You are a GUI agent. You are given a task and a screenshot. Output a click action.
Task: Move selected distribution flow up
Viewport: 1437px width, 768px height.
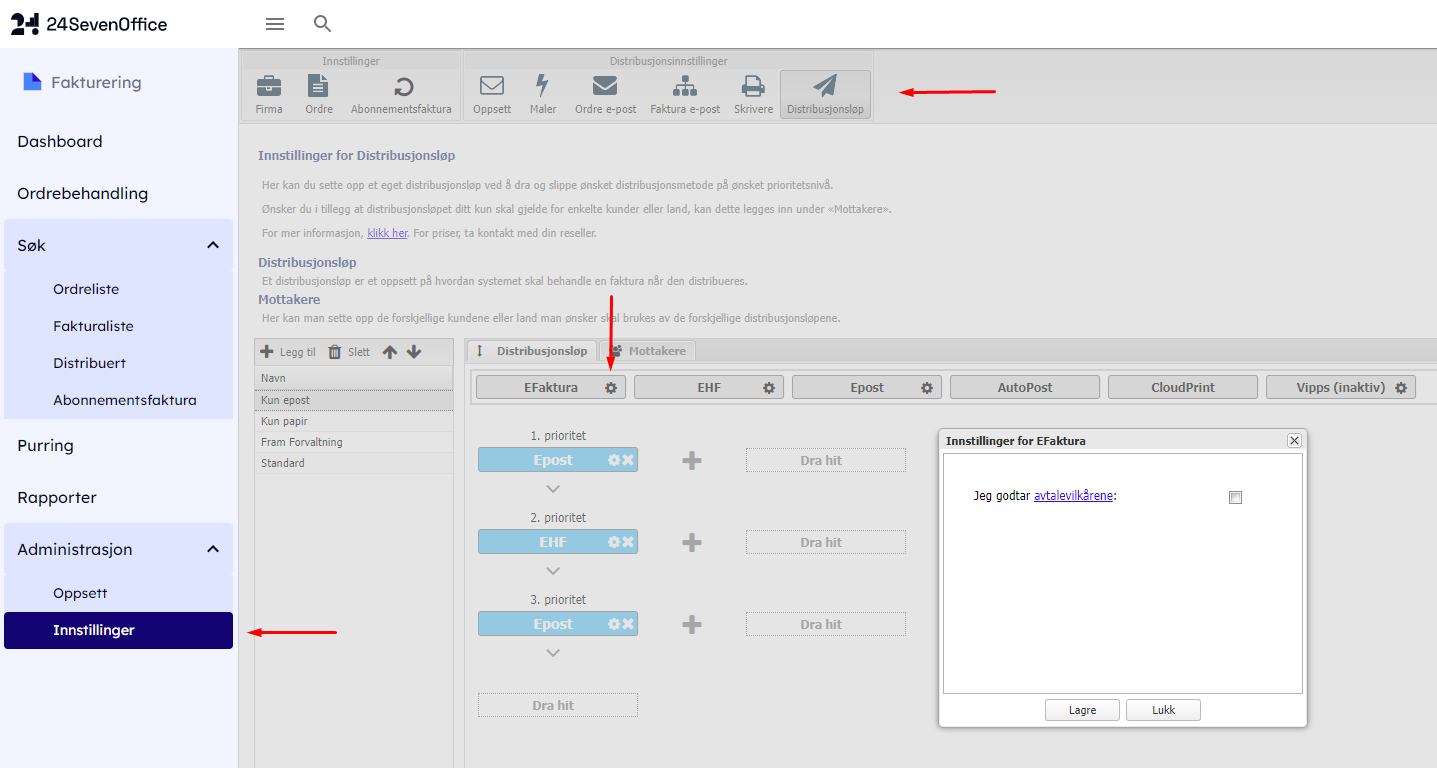(390, 352)
